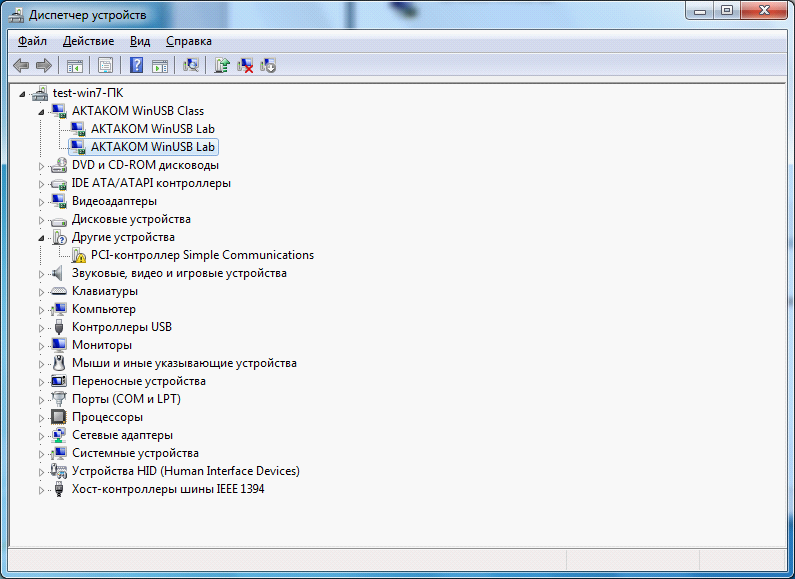Click the Другие устройства question mark icon
The width and height of the screenshot is (795, 579).
click(59, 237)
